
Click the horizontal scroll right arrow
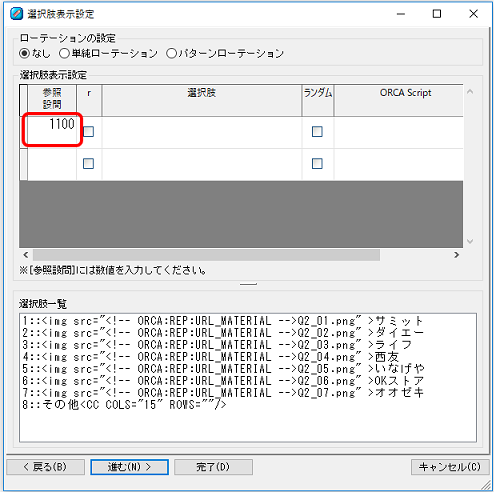point(457,255)
